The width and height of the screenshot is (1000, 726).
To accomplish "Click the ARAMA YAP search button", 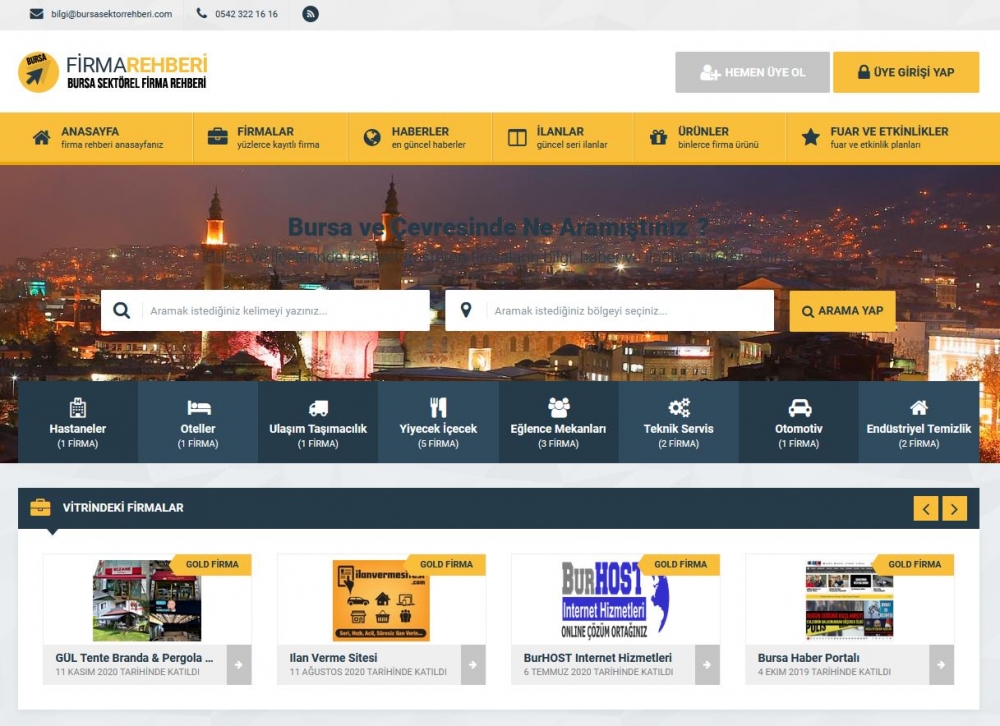I will [x=842, y=311].
